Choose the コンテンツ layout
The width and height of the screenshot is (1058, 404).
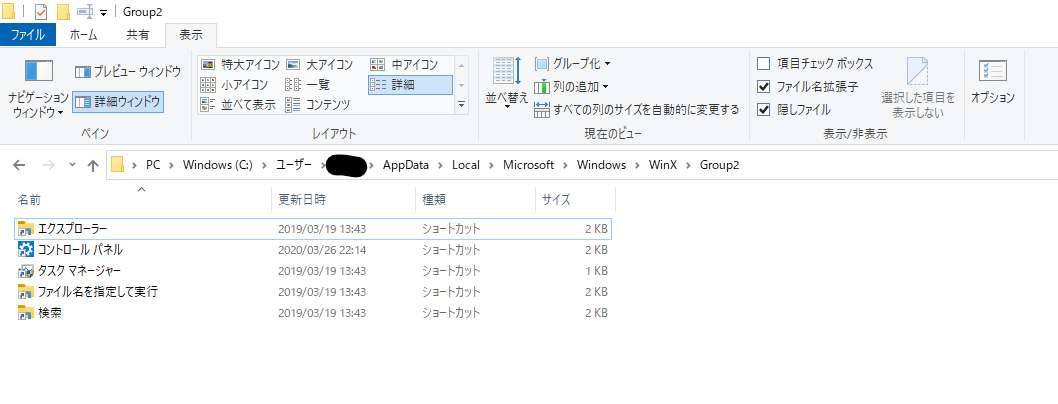pos(318,105)
